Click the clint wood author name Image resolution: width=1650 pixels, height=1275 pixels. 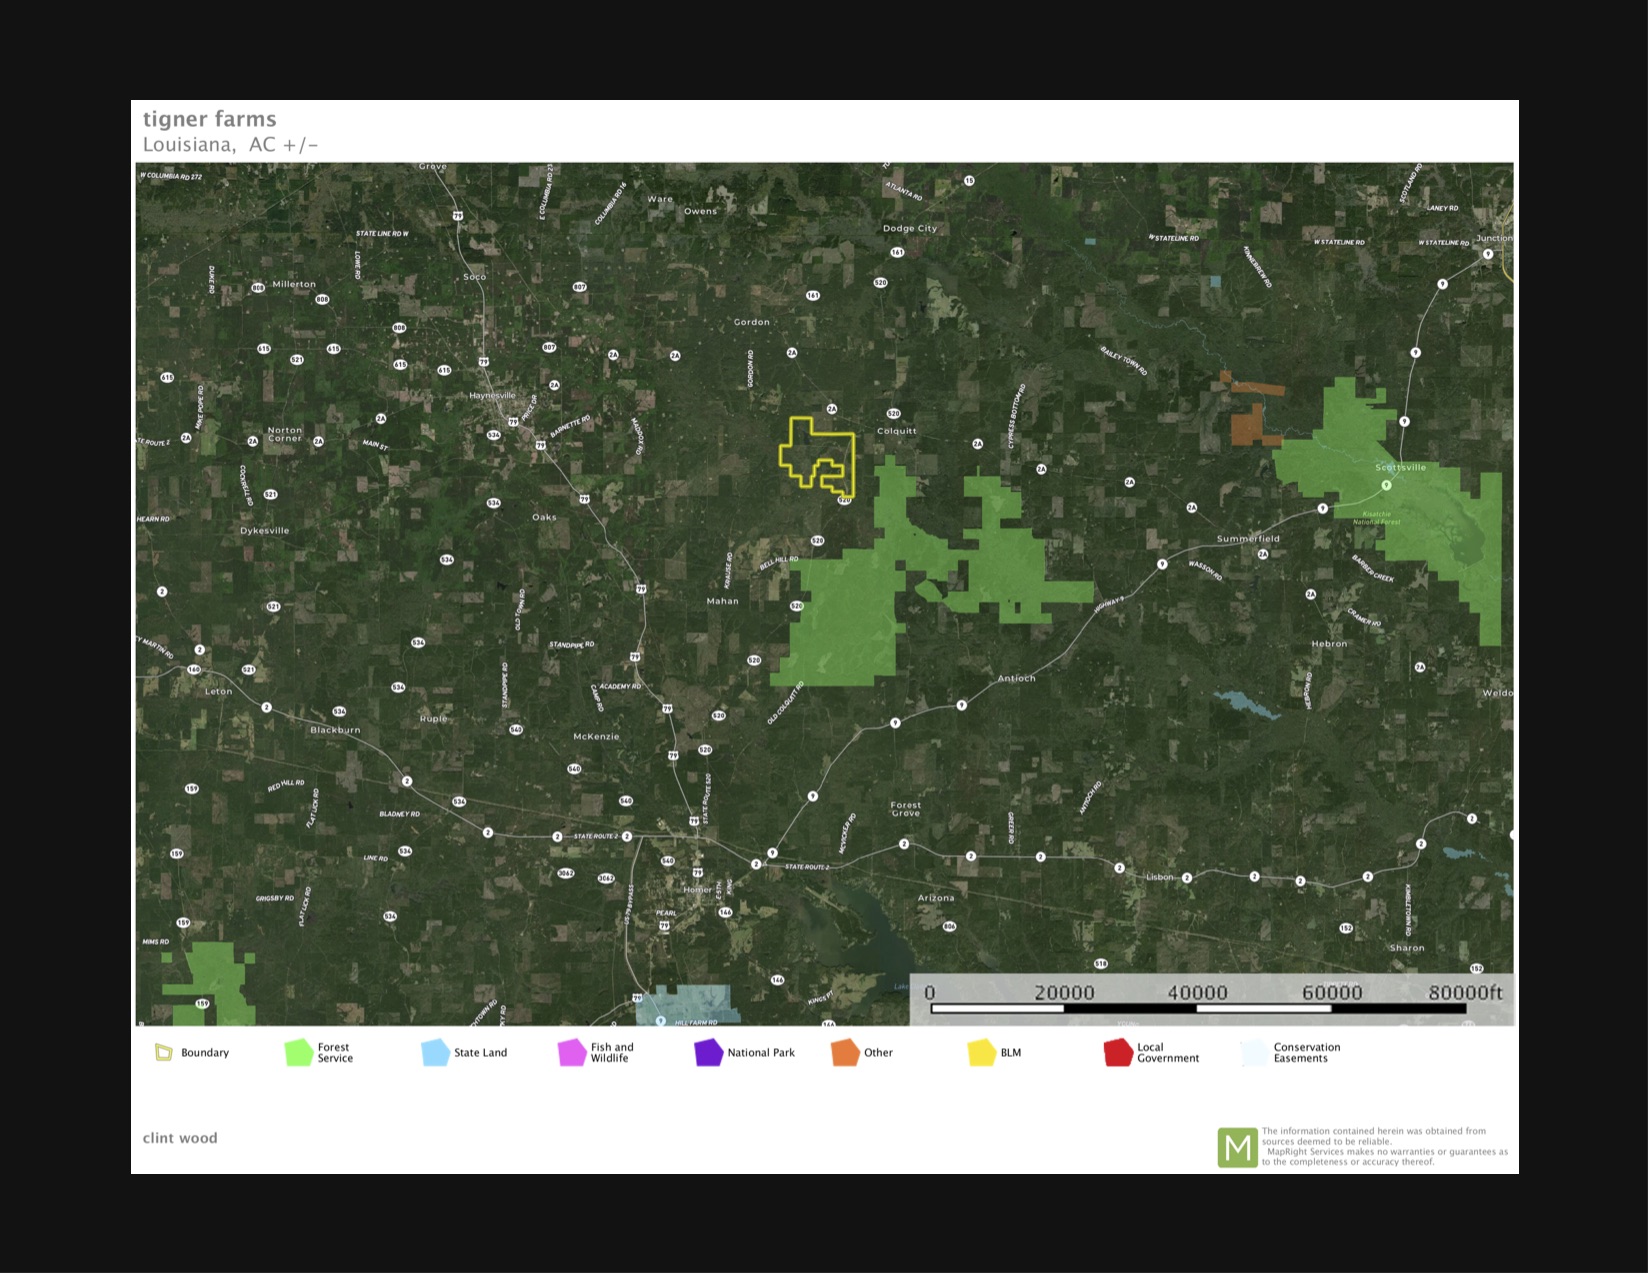(x=180, y=1138)
